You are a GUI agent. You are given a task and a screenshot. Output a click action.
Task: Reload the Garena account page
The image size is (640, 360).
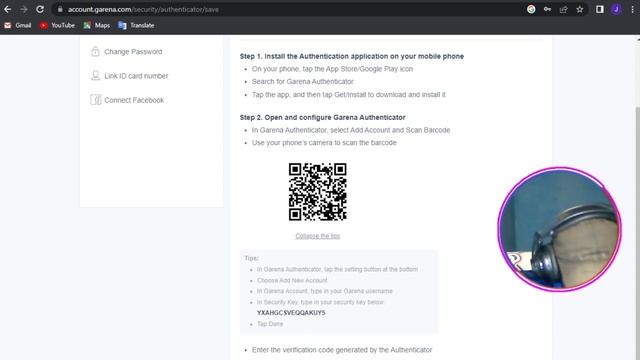coord(40,9)
